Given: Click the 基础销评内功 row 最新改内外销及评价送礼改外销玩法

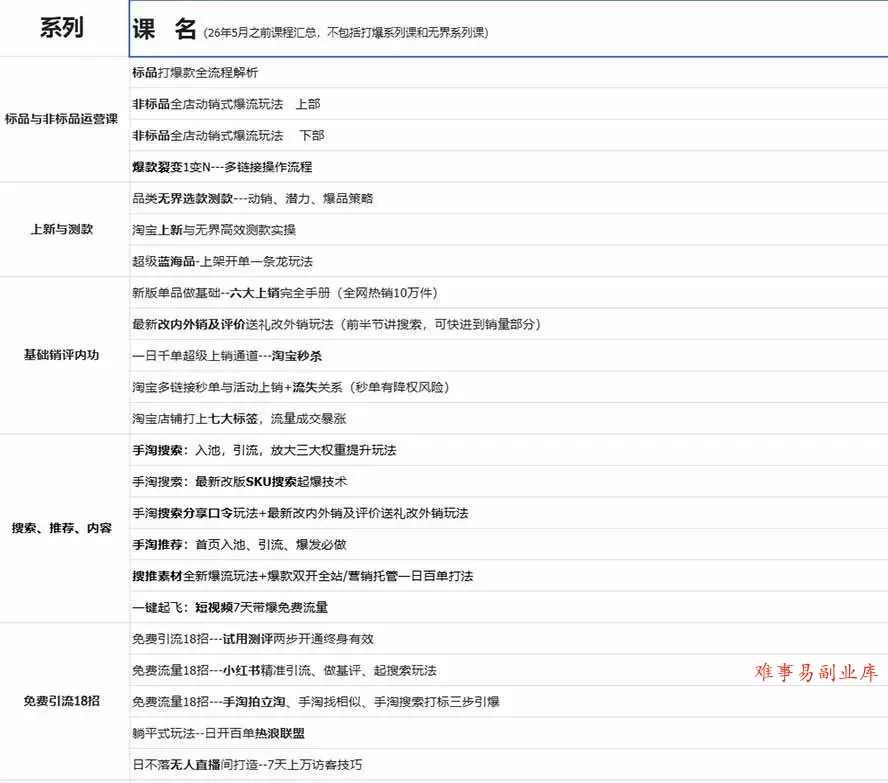Looking at the screenshot, I should coord(509,324).
